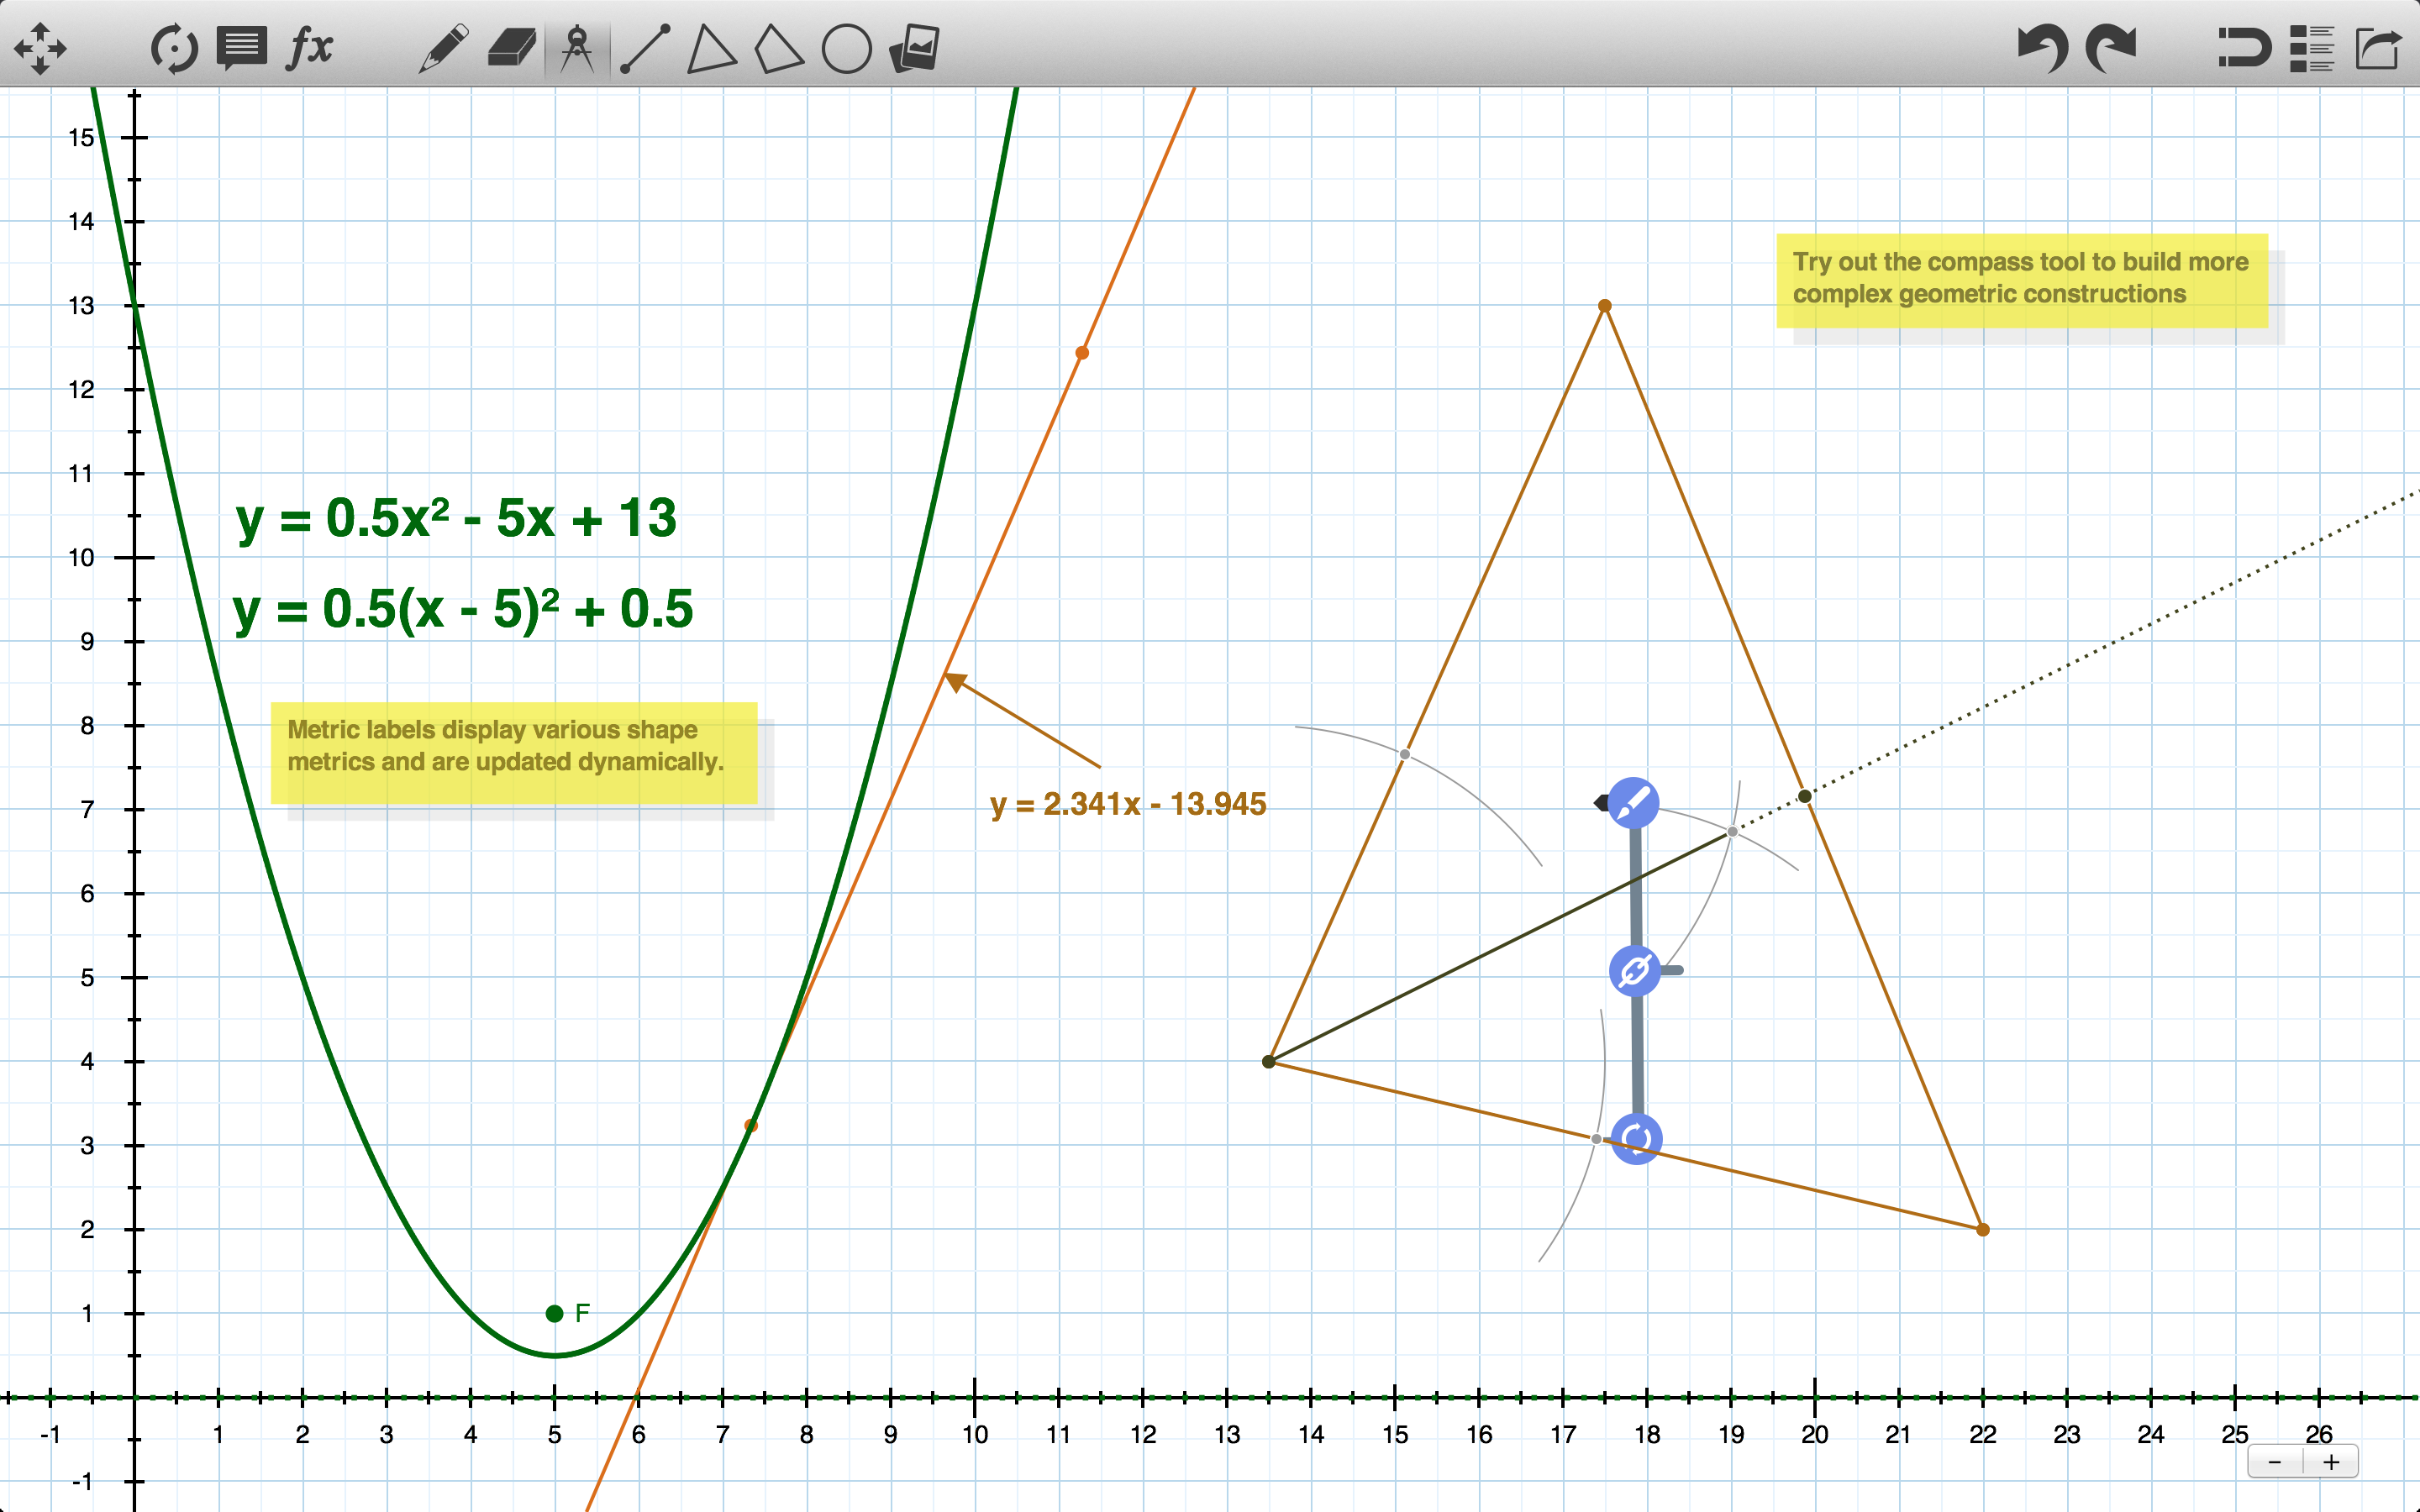
Task: Select the circle shape tool
Action: [846, 48]
